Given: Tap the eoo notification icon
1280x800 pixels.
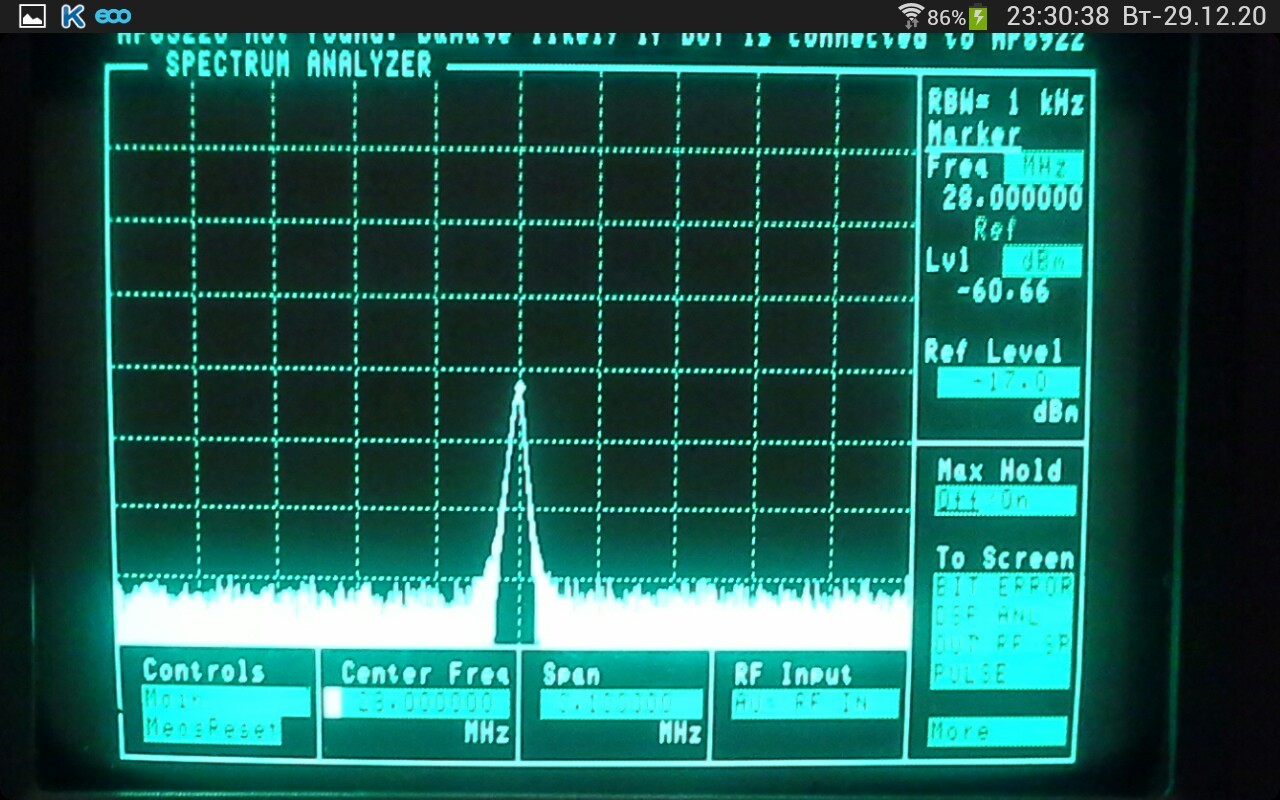Looking at the screenshot, I should 113,17.
